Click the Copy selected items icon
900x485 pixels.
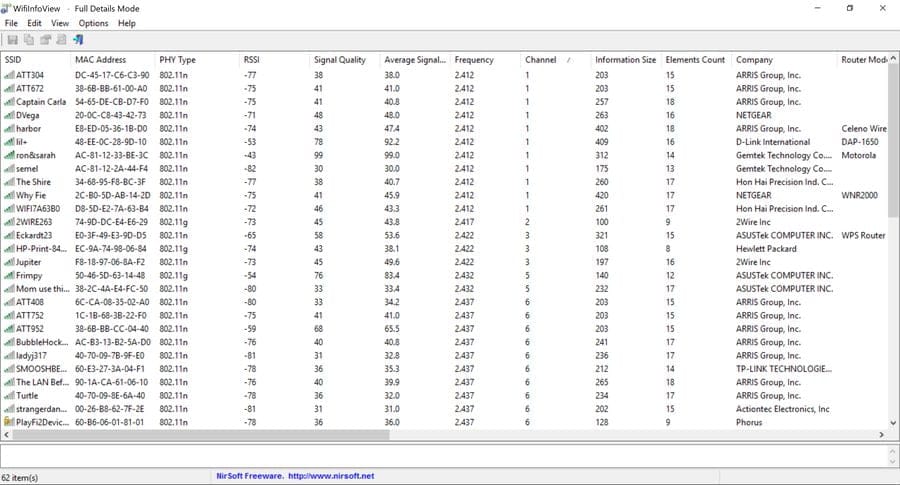click(29, 40)
